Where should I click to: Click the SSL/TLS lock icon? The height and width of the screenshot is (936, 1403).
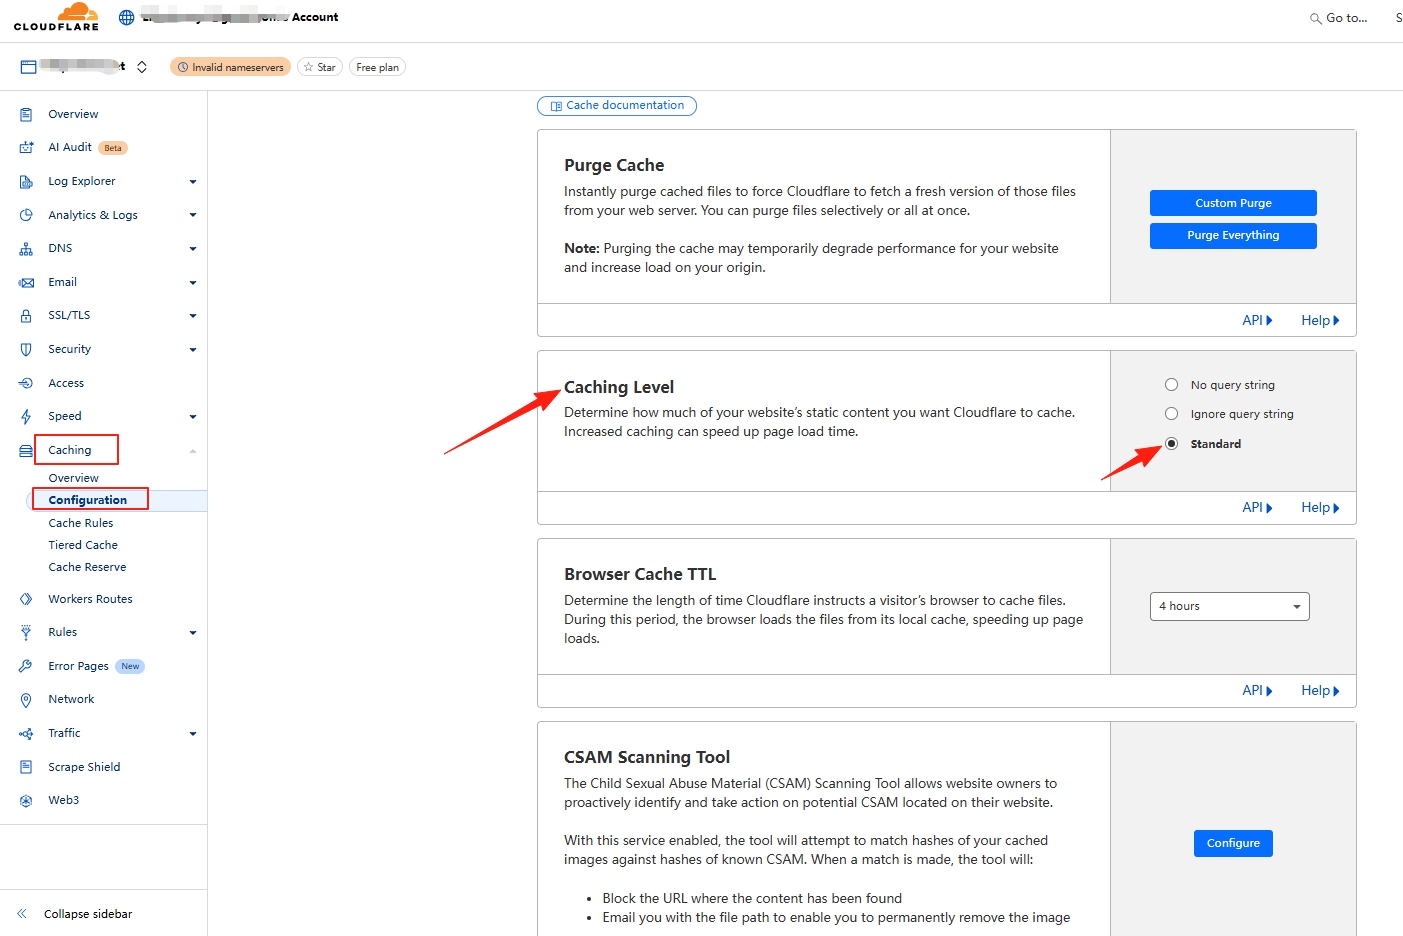pos(26,316)
